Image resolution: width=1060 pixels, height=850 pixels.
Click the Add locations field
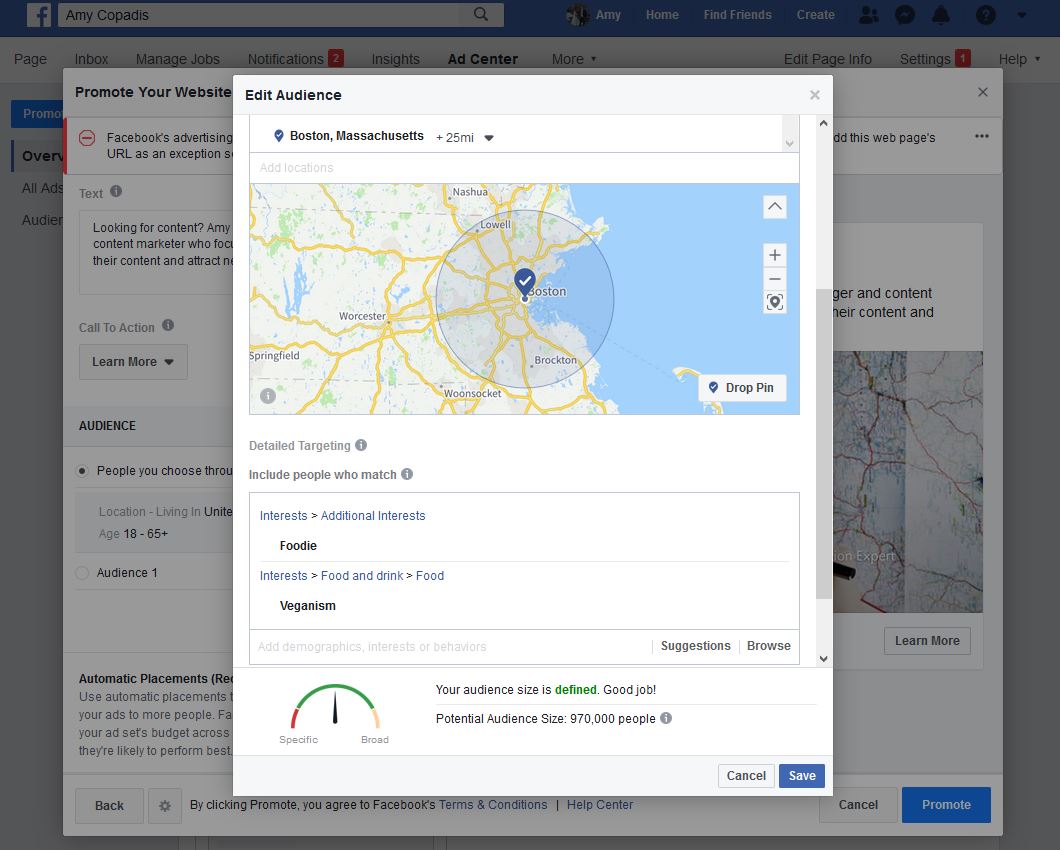524,168
